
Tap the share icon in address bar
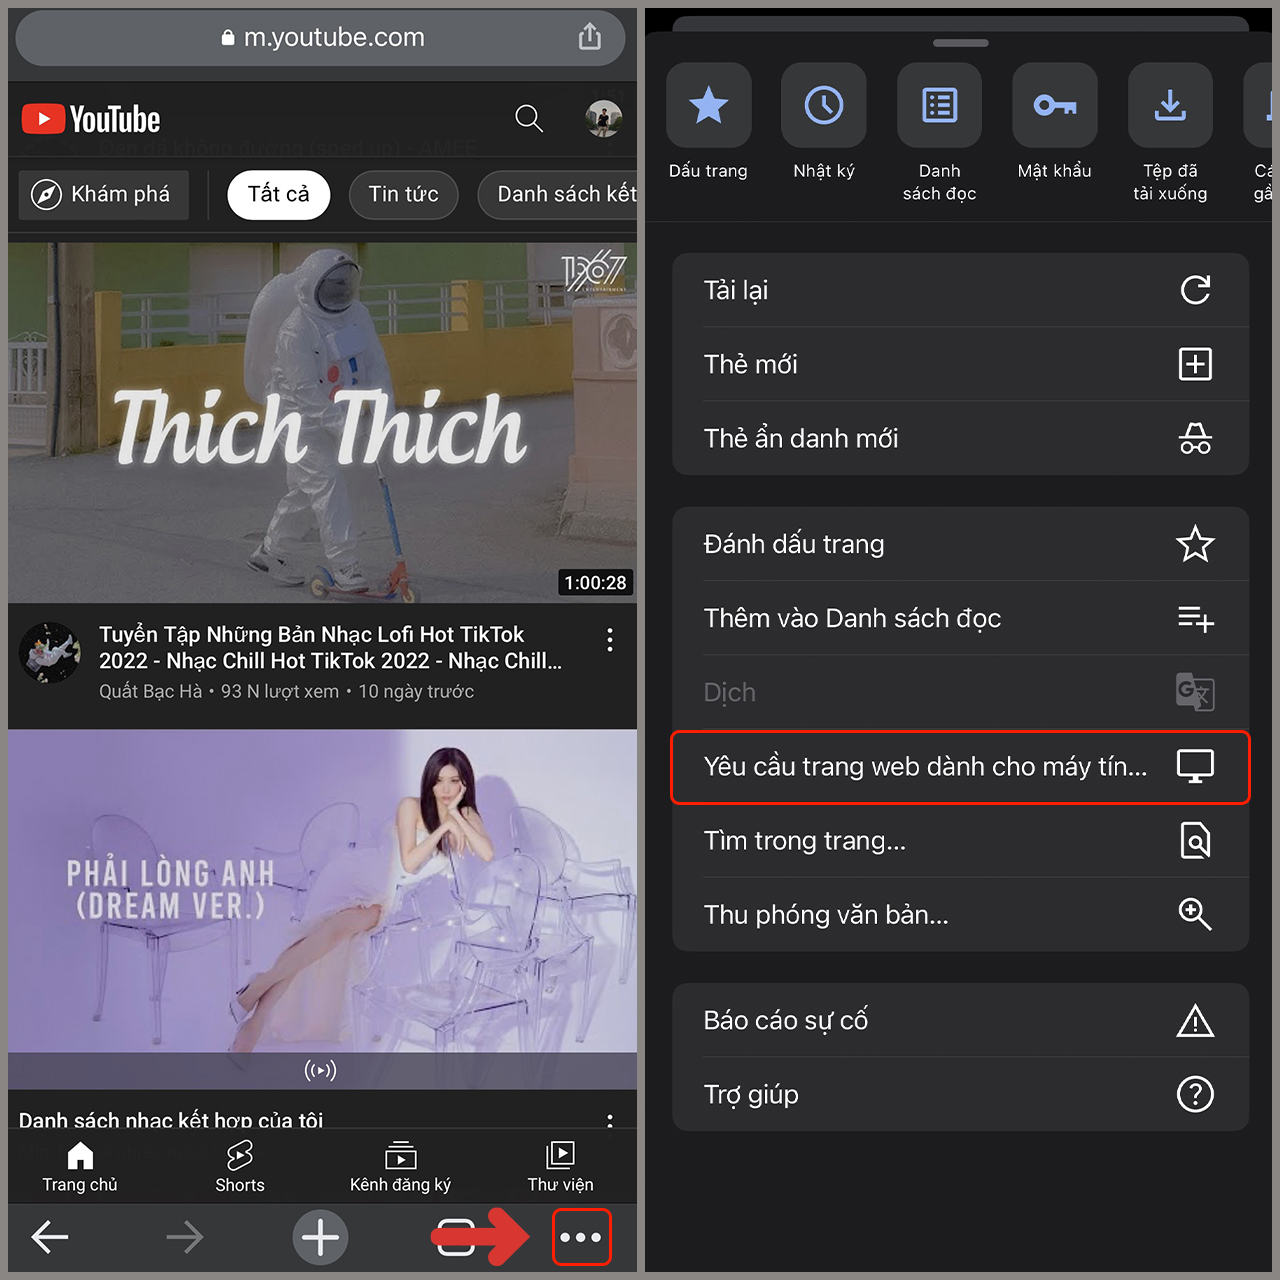click(590, 37)
